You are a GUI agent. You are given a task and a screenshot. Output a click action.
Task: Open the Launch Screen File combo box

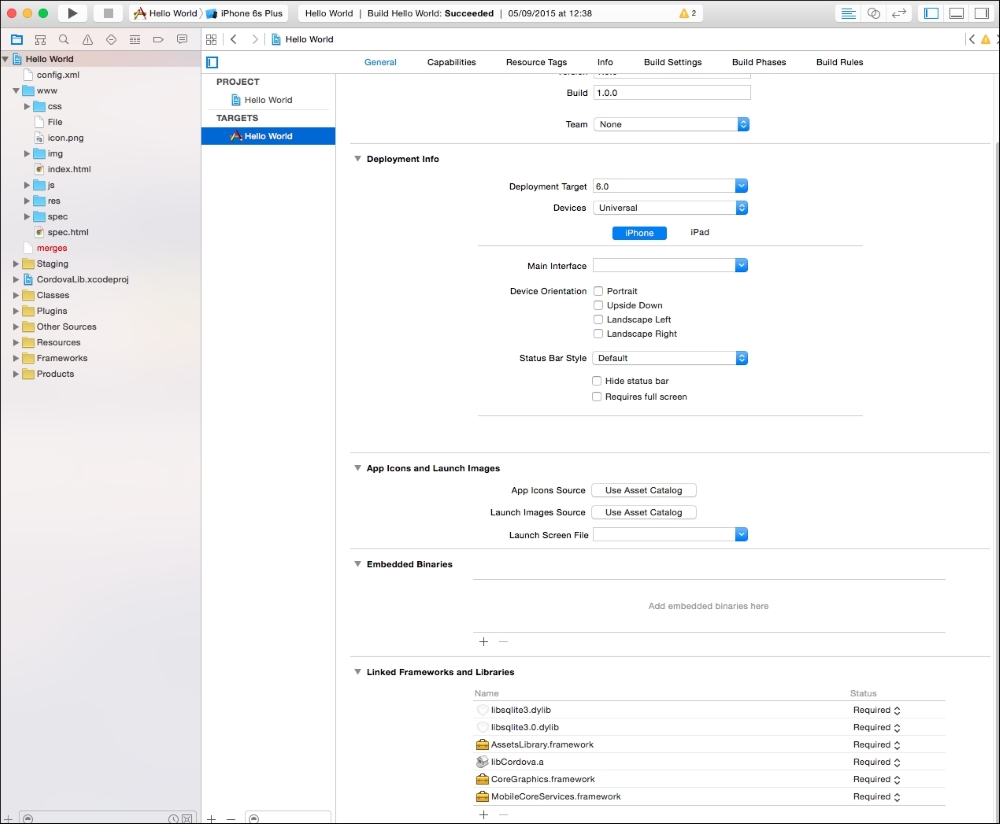click(x=741, y=534)
